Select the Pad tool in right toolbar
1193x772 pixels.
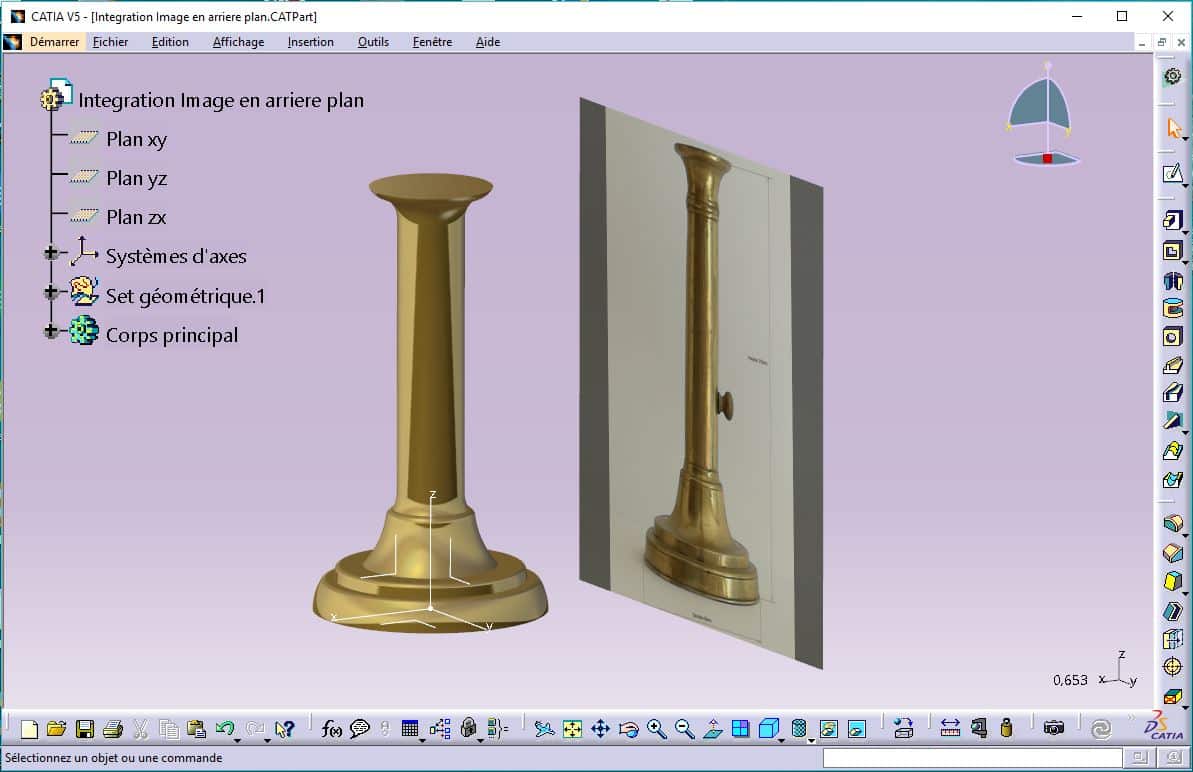[1172, 221]
